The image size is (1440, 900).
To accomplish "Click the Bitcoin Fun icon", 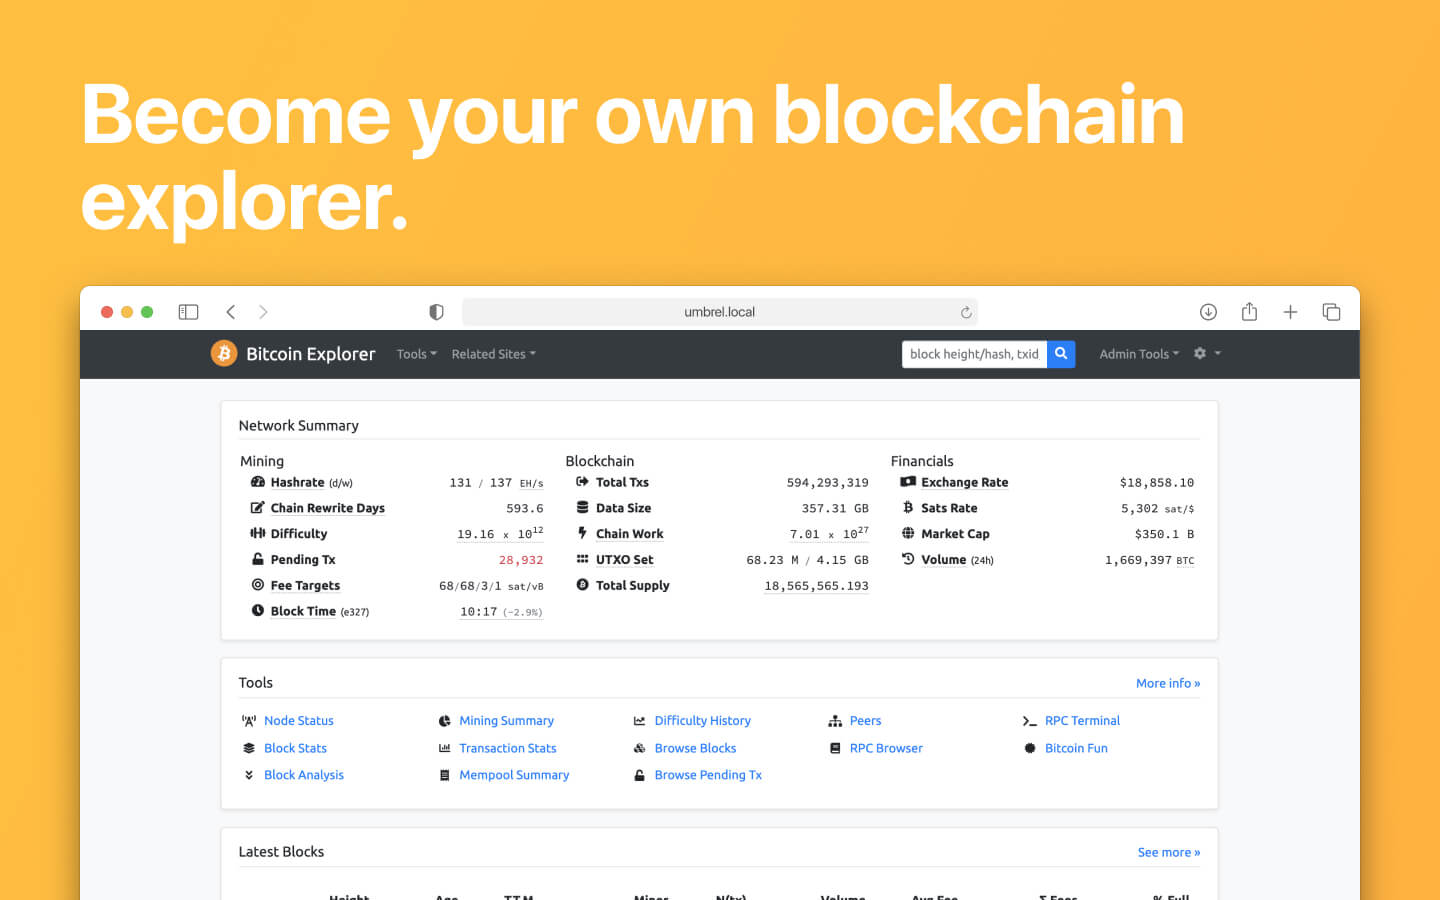I will (1030, 748).
